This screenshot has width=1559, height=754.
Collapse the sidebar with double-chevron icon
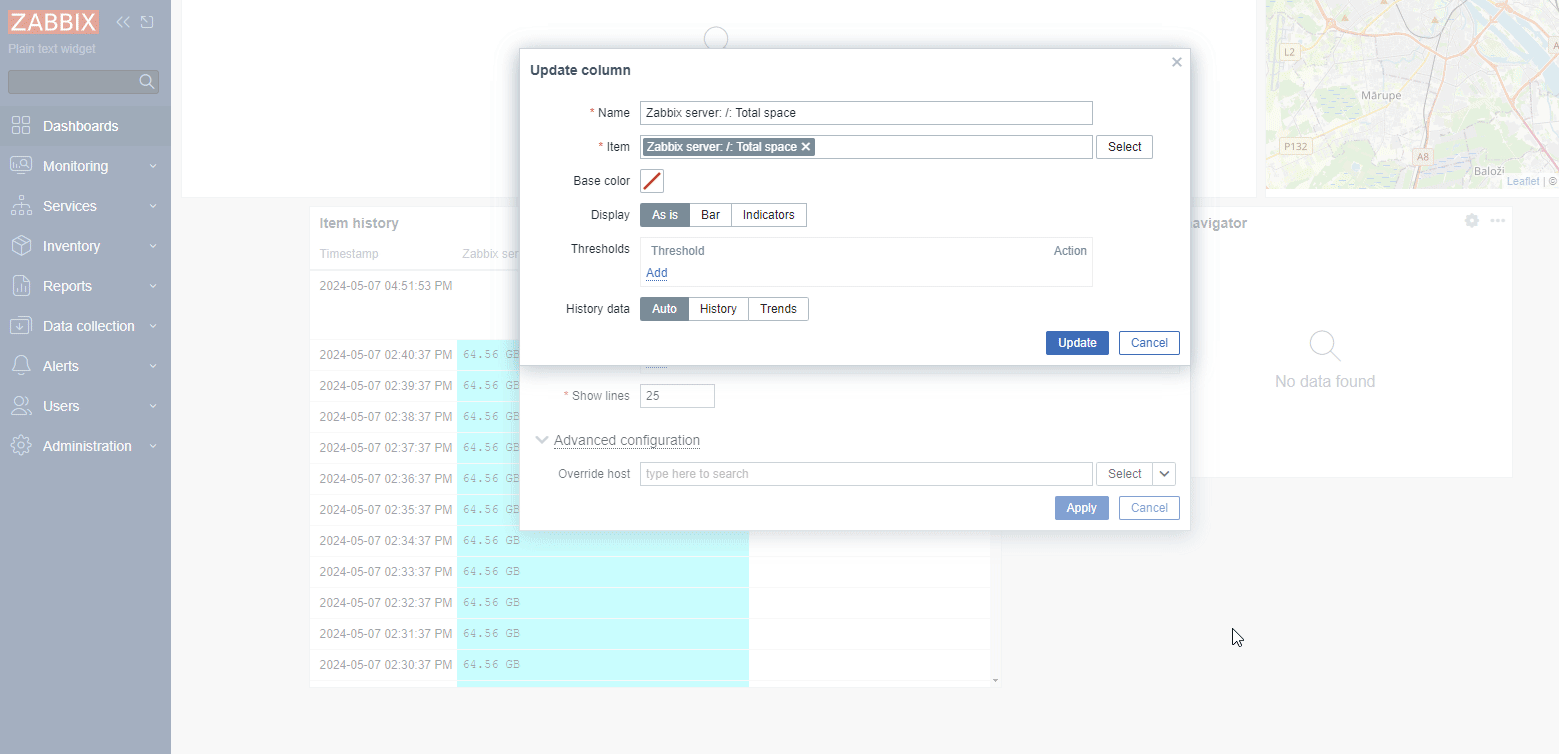click(123, 22)
